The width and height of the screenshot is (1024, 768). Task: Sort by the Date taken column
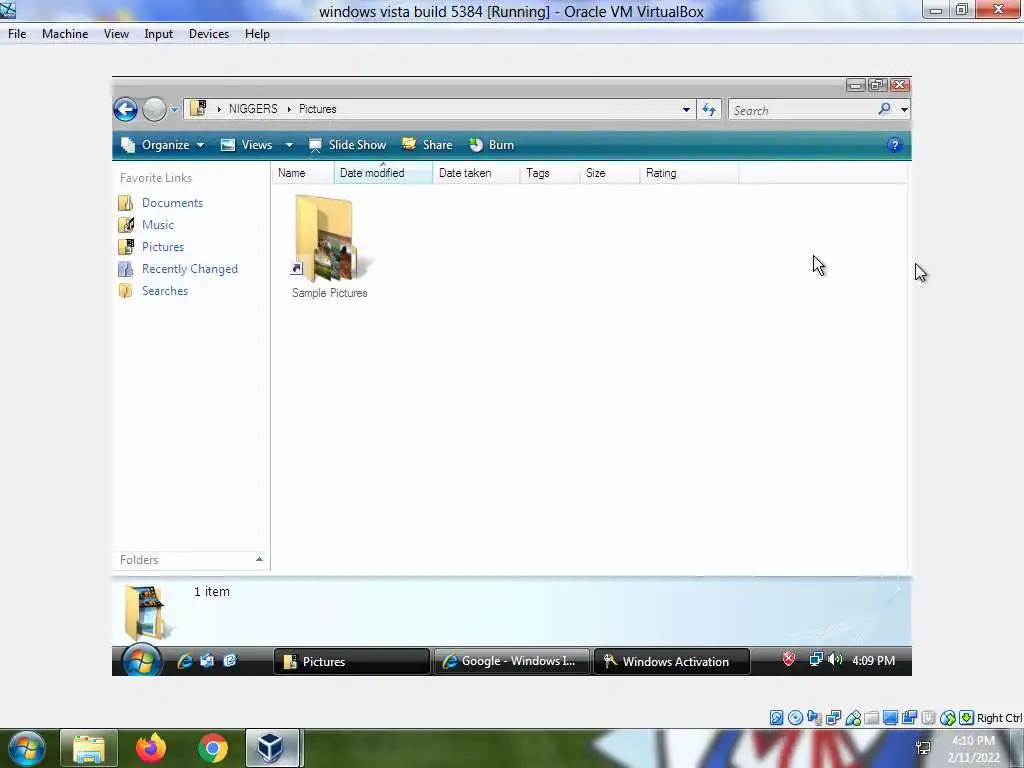pyautogui.click(x=475, y=173)
